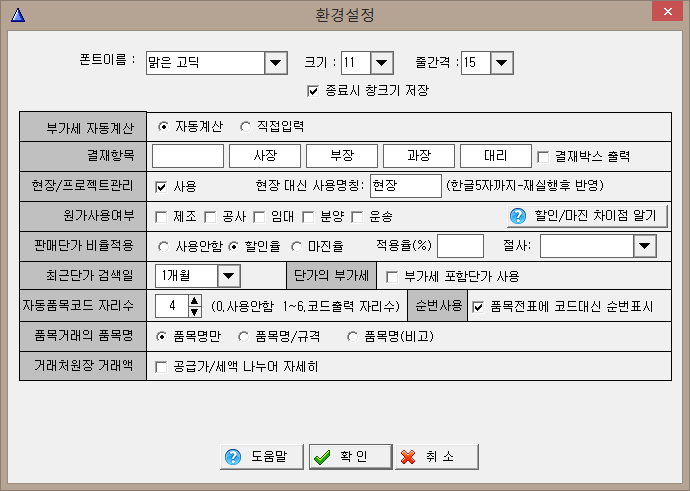Select the 직접입력 radio button
690x491 pixels.
[245, 127]
